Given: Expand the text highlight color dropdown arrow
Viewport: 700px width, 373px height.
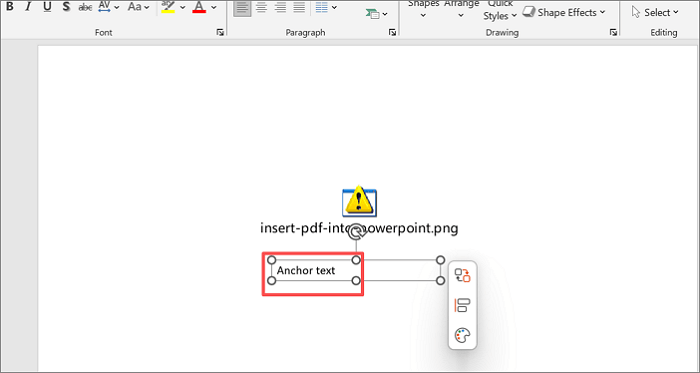Looking at the screenshot, I should (183, 7).
